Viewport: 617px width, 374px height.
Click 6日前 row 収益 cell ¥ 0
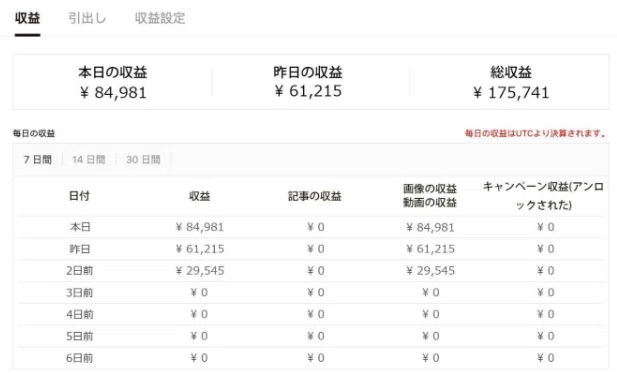pos(199,358)
